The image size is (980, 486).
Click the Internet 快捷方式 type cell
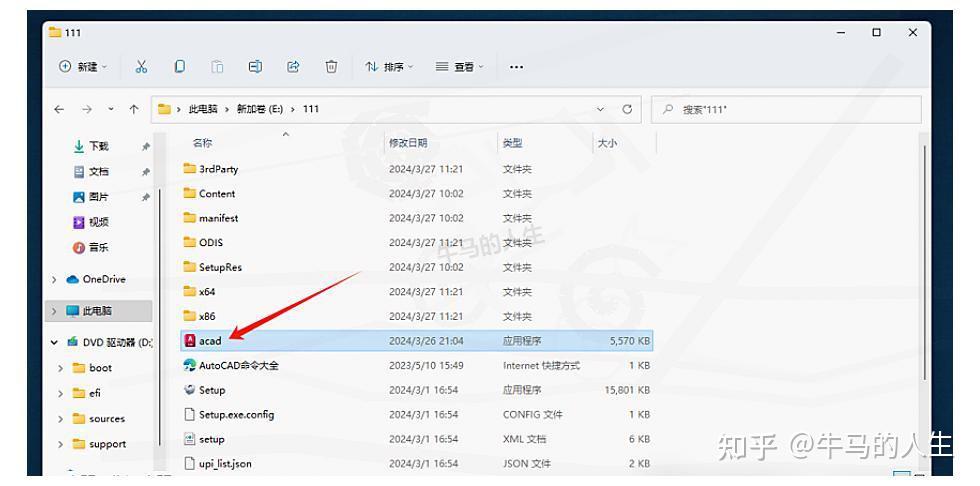point(541,365)
